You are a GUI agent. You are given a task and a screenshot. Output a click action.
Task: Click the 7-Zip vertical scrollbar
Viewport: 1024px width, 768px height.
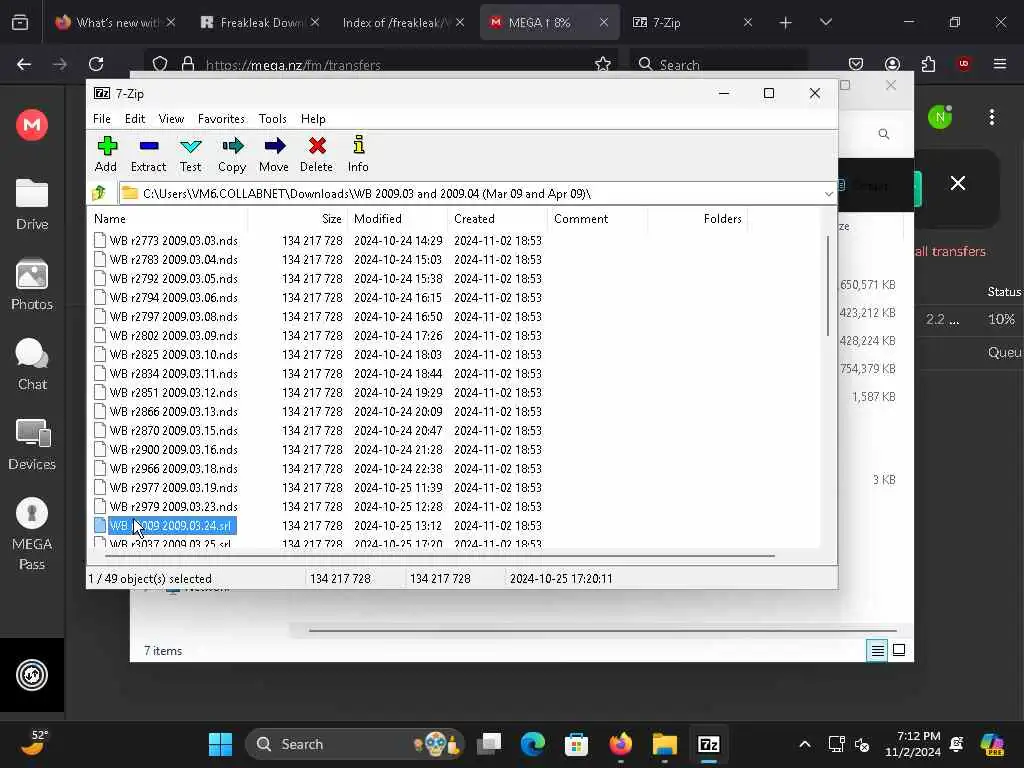point(827,286)
